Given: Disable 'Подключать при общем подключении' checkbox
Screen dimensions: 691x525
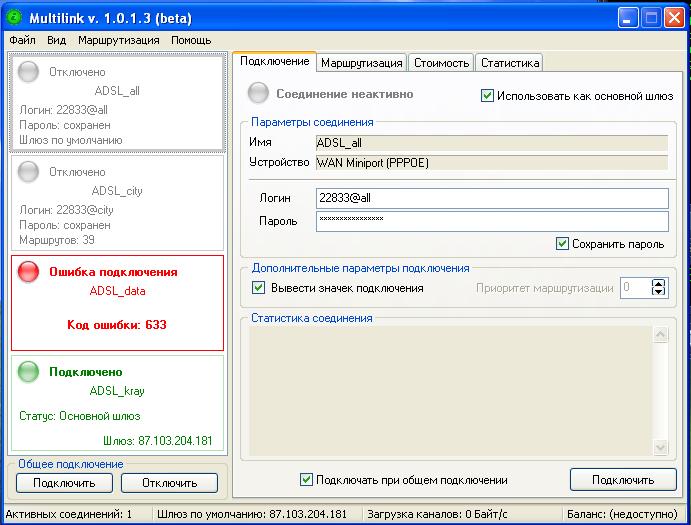Looking at the screenshot, I should (x=307, y=480).
